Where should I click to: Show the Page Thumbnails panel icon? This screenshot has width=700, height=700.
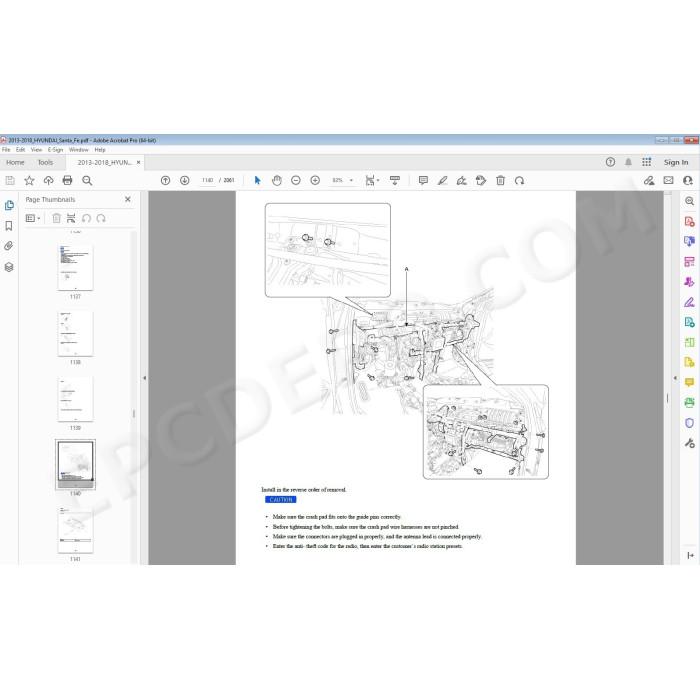[9, 205]
